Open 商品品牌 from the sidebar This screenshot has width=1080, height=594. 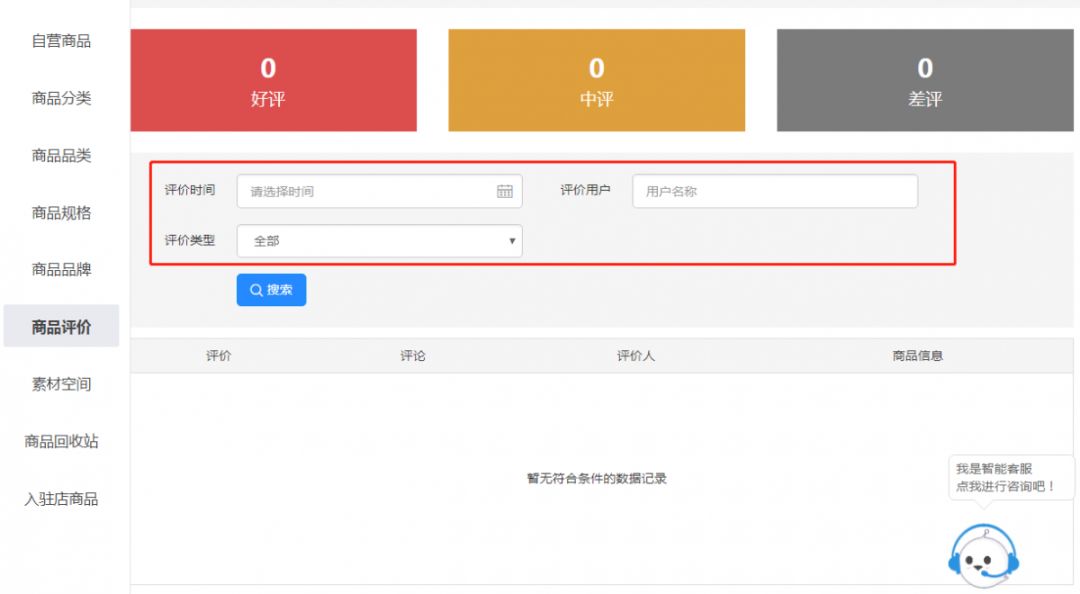[60, 269]
